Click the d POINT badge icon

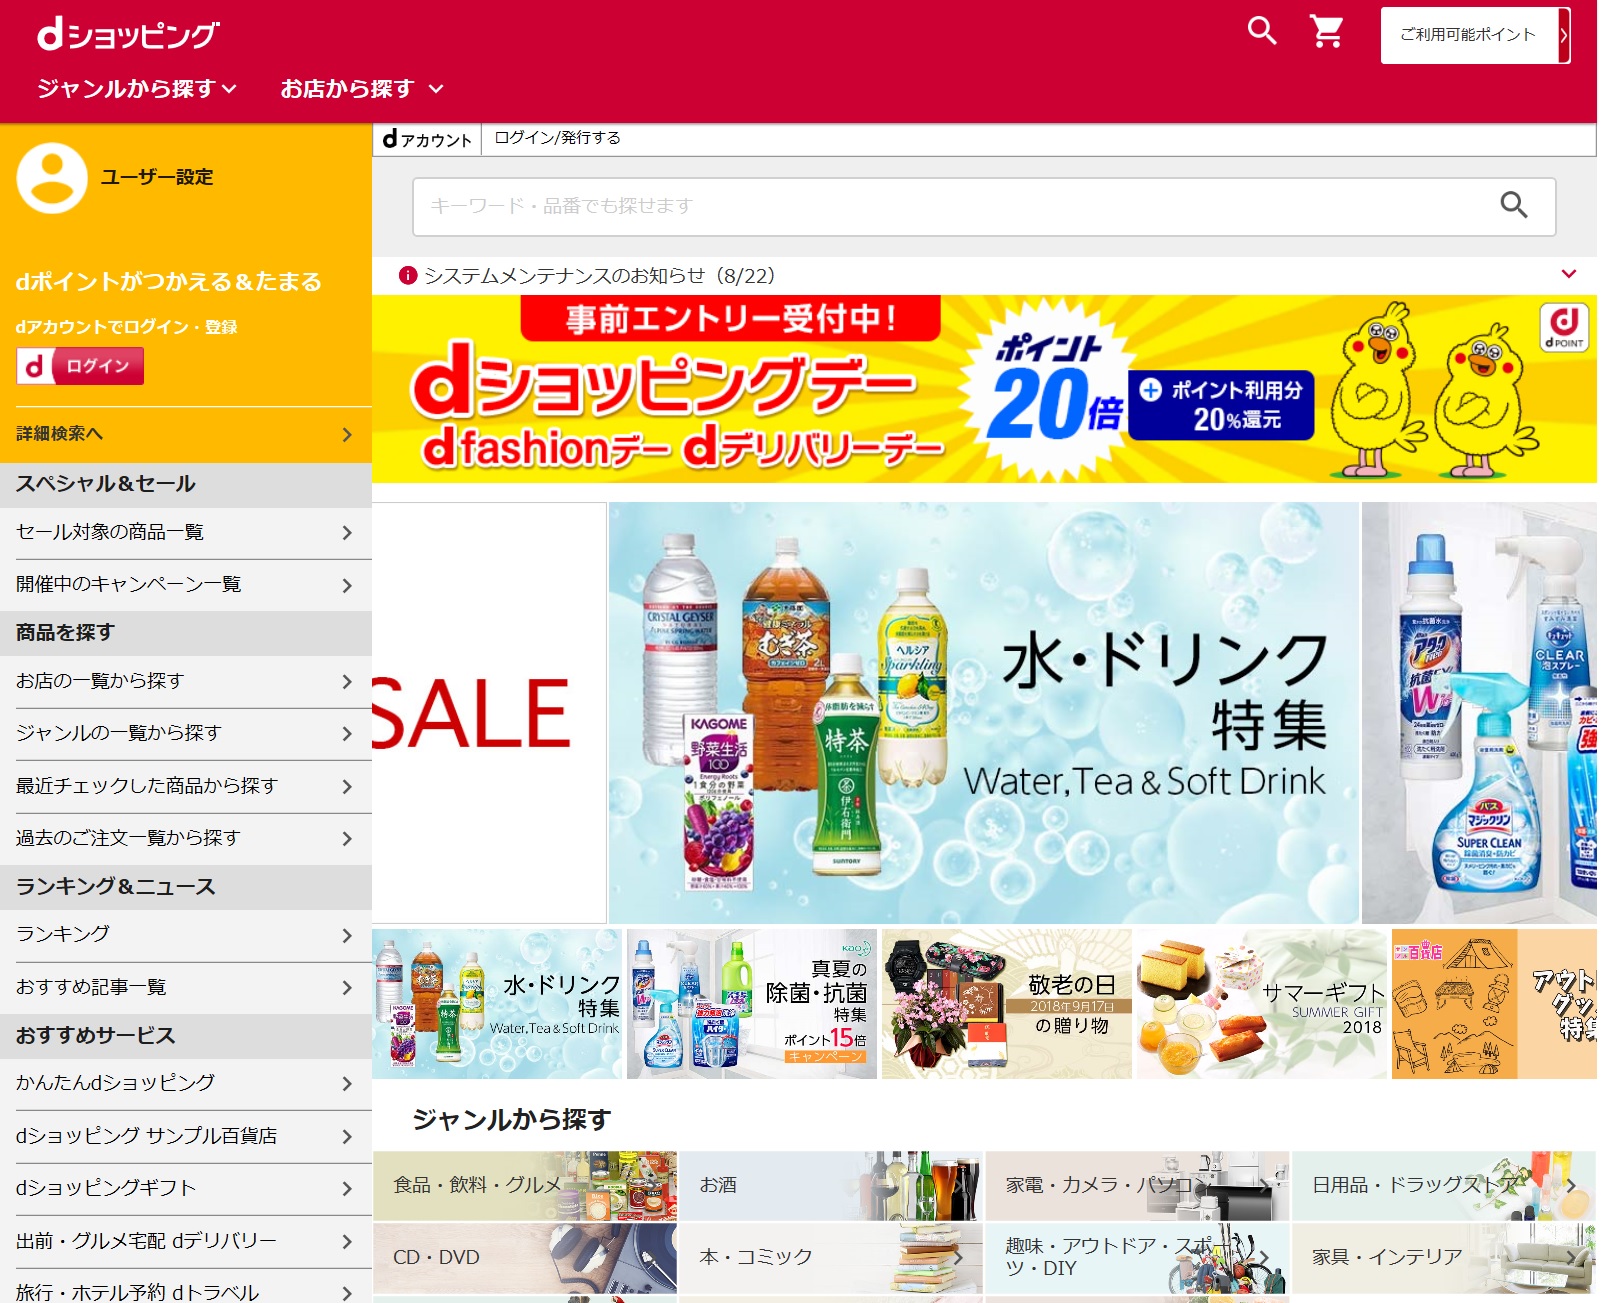click(1564, 327)
